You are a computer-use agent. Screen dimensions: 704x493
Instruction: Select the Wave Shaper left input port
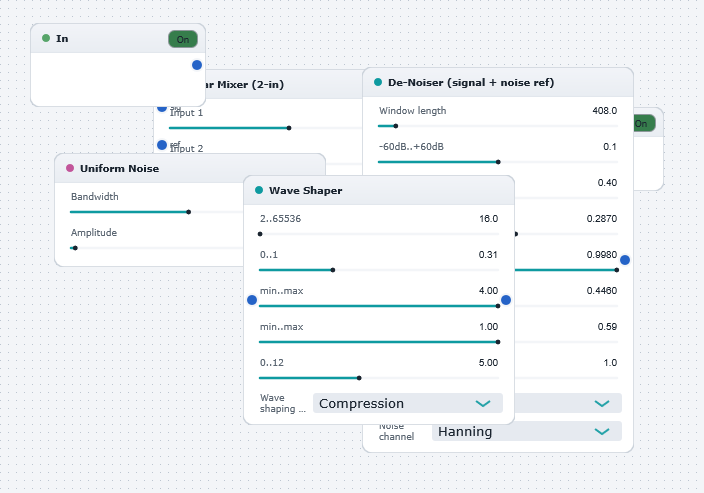pyautogui.click(x=252, y=300)
